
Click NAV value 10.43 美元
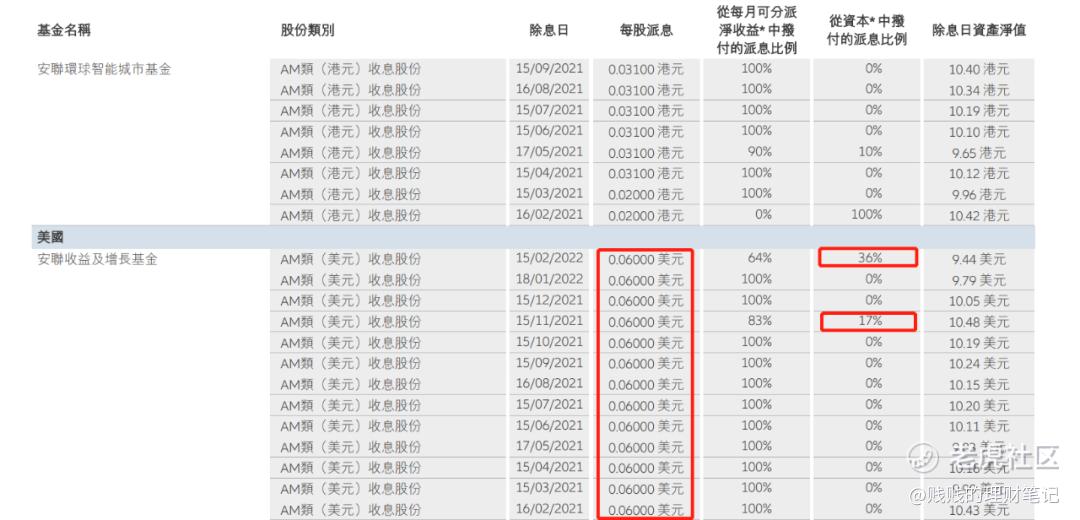[x=979, y=509]
